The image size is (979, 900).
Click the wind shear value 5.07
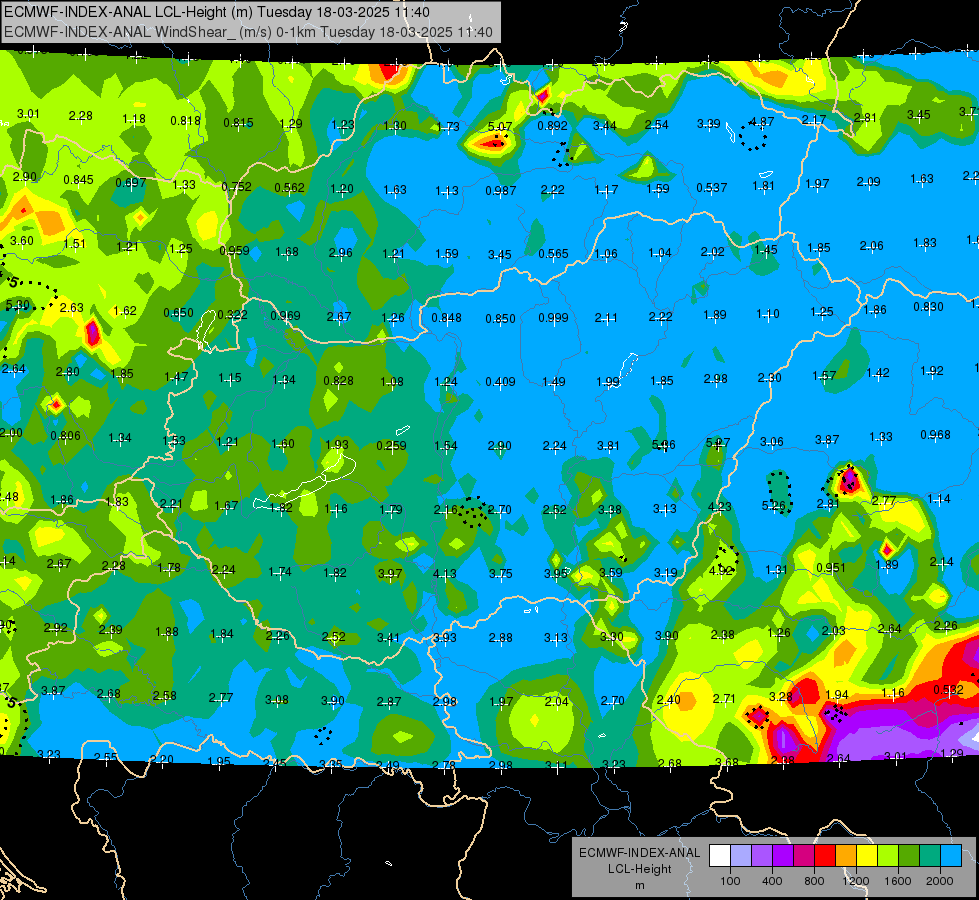click(499, 127)
